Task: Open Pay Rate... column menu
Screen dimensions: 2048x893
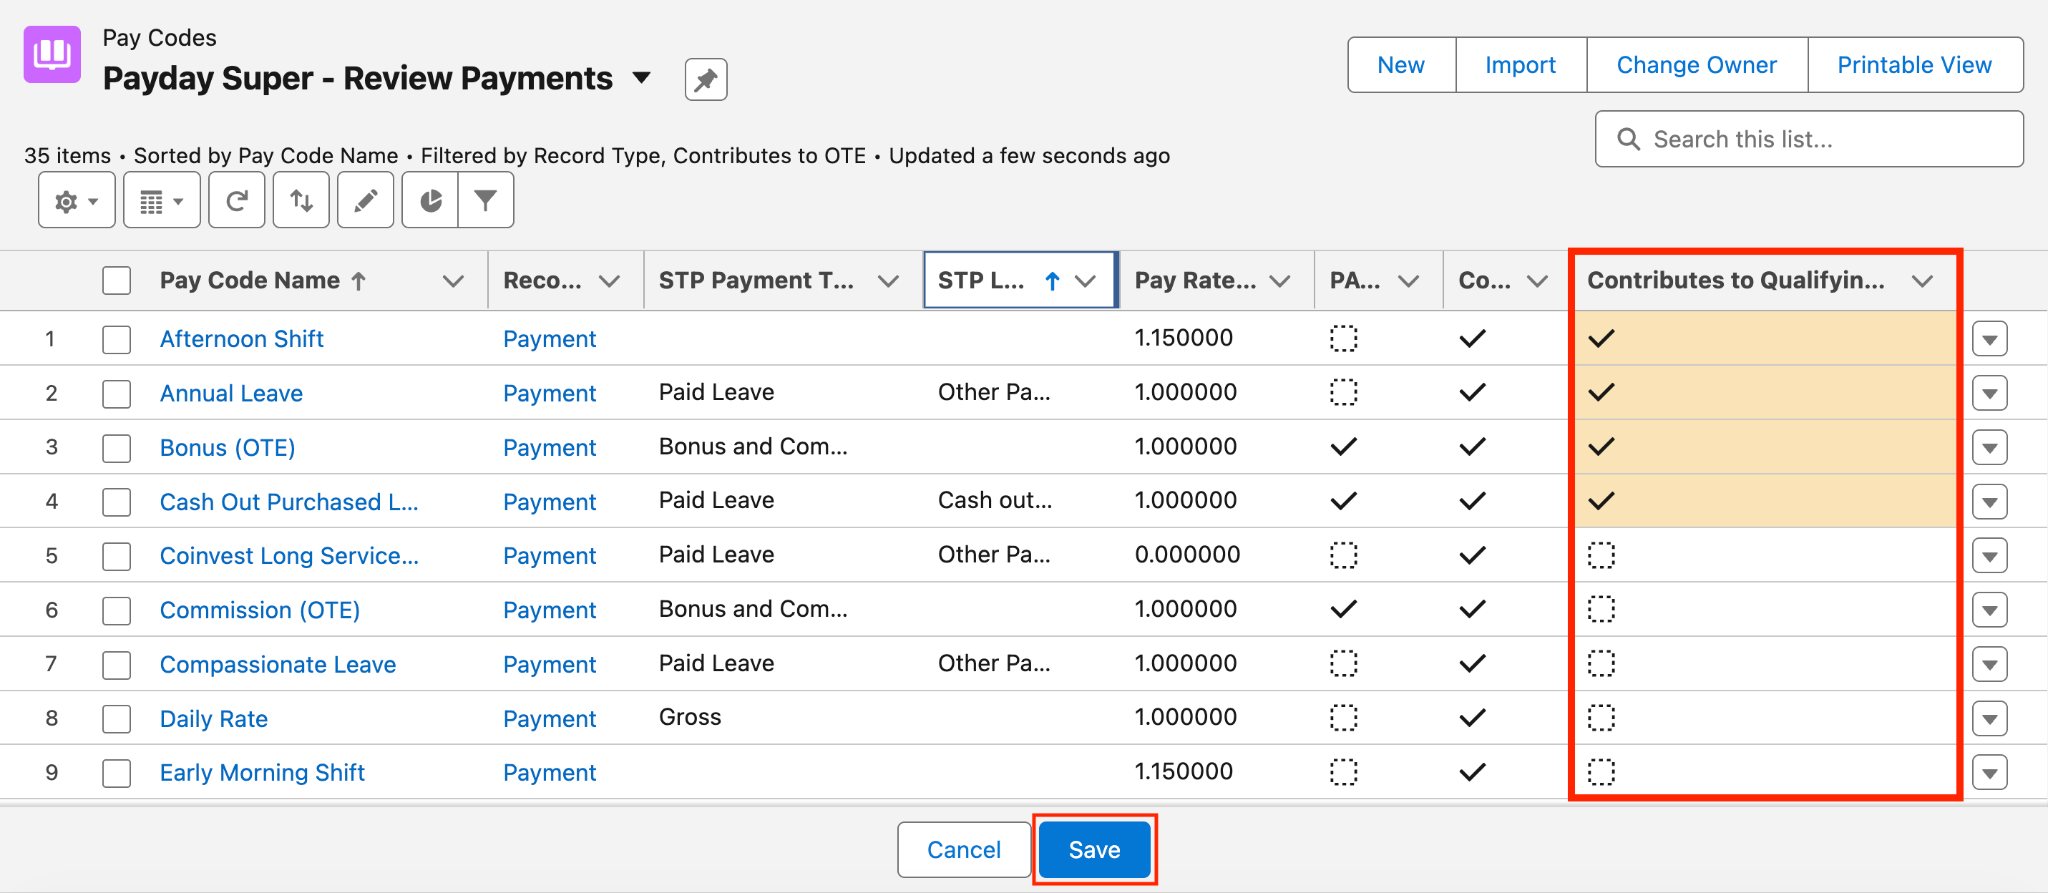Action: pyautogui.click(x=1280, y=281)
